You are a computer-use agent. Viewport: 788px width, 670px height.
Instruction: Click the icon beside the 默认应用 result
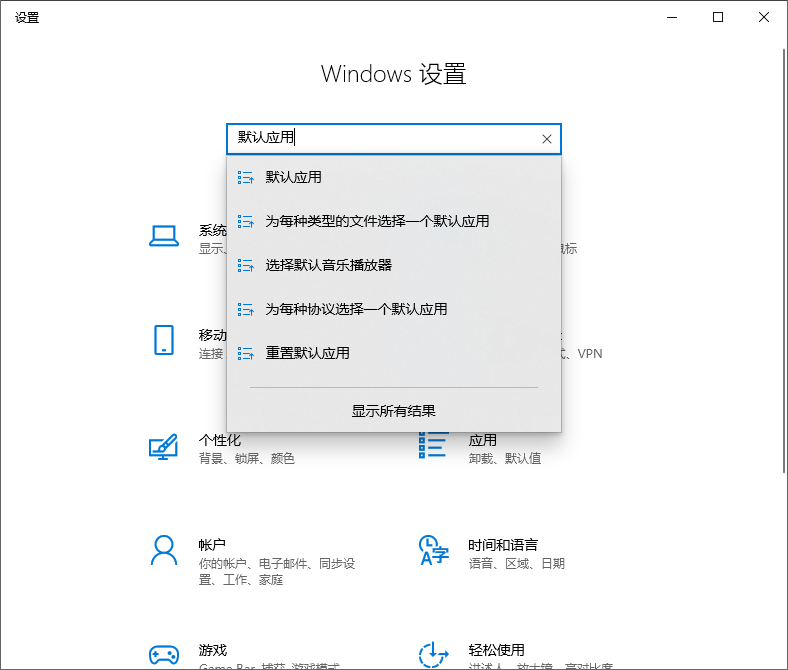(x=246, y=177)
